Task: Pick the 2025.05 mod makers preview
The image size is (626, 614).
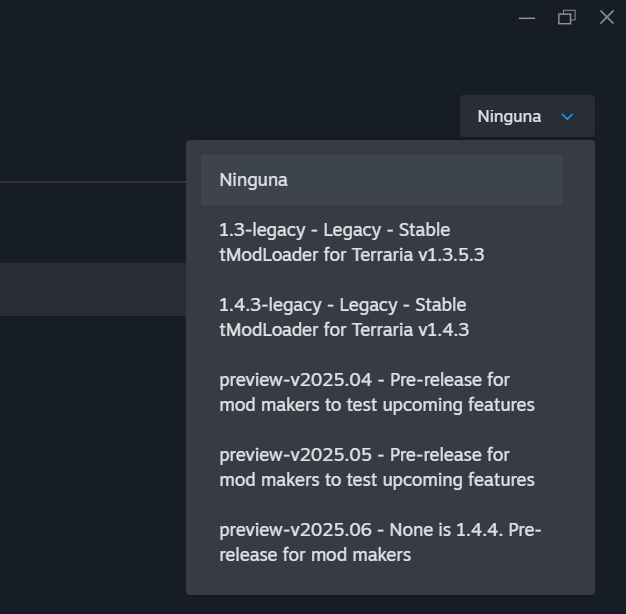Action: pyautogui.click(x=376, y=467)
